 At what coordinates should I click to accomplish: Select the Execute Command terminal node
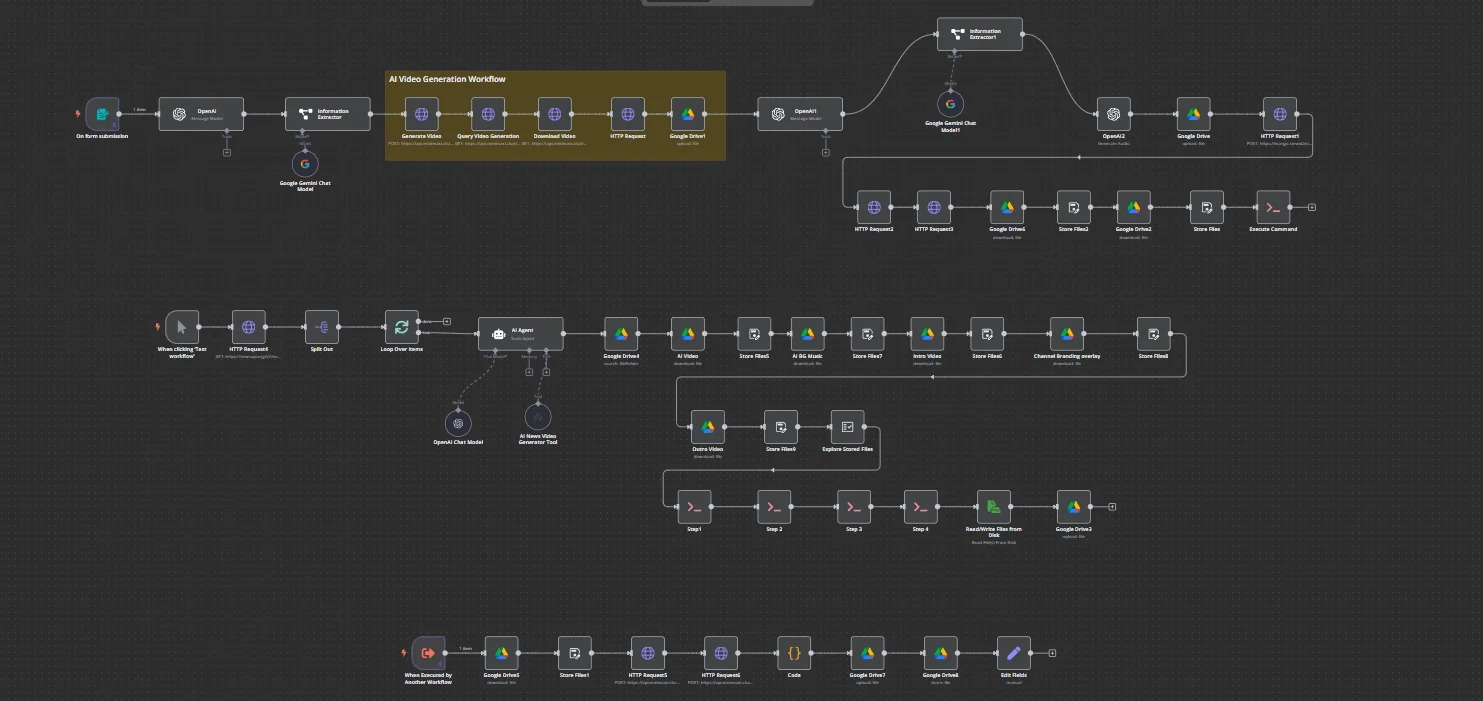pyautogui.click(x=1273, y=207)
